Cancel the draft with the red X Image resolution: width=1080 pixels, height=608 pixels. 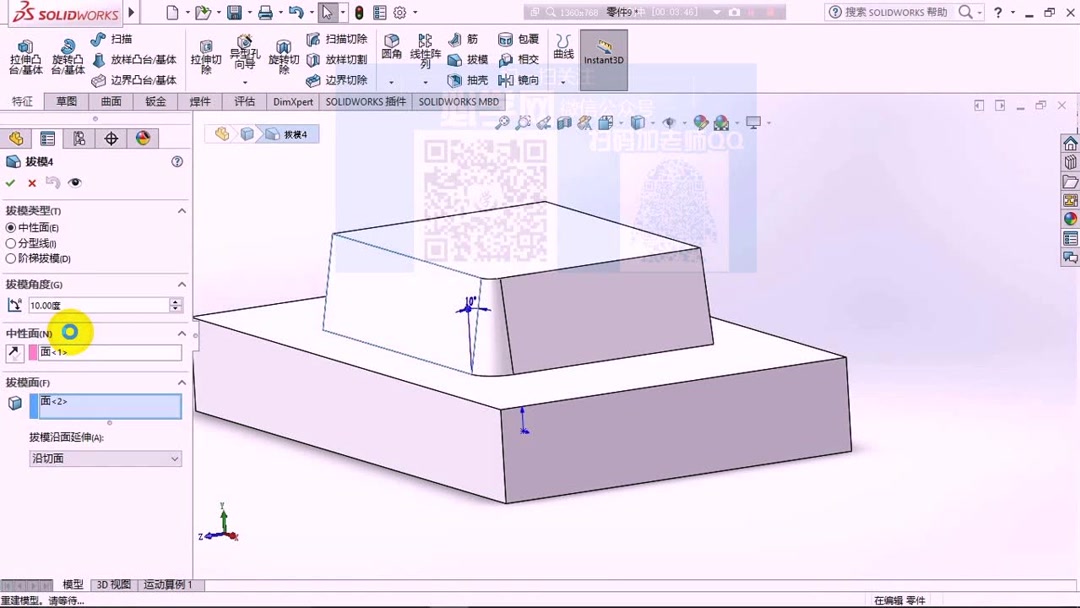pos(31,182)
